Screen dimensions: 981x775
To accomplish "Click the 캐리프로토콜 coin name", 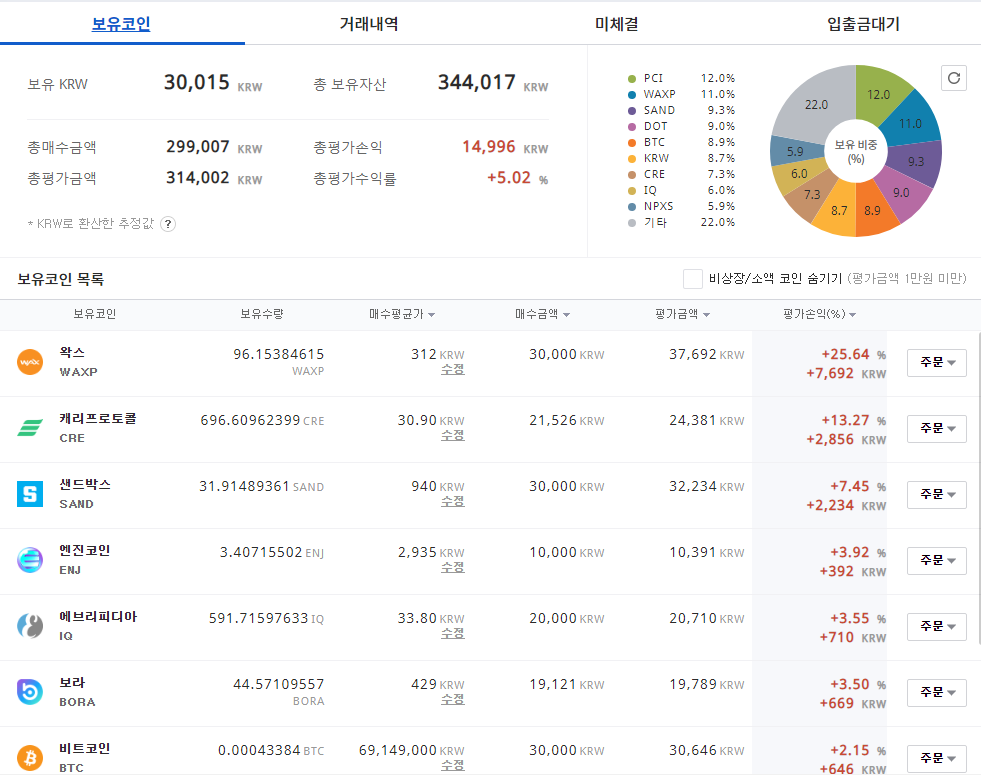I will (98, 418).
